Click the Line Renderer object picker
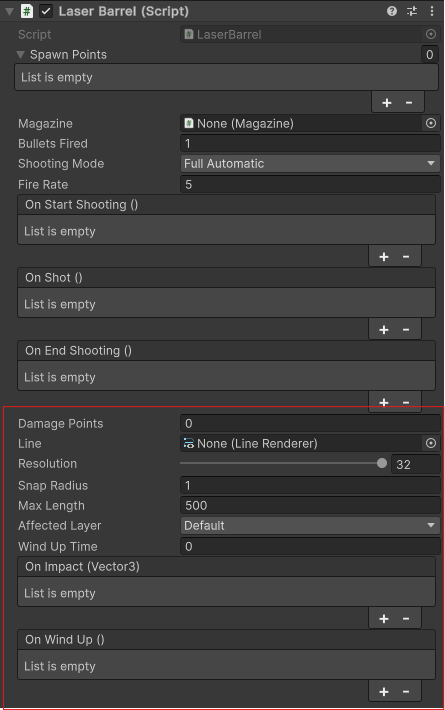This screenshot has height=710, width=445. tap(431, 443)
